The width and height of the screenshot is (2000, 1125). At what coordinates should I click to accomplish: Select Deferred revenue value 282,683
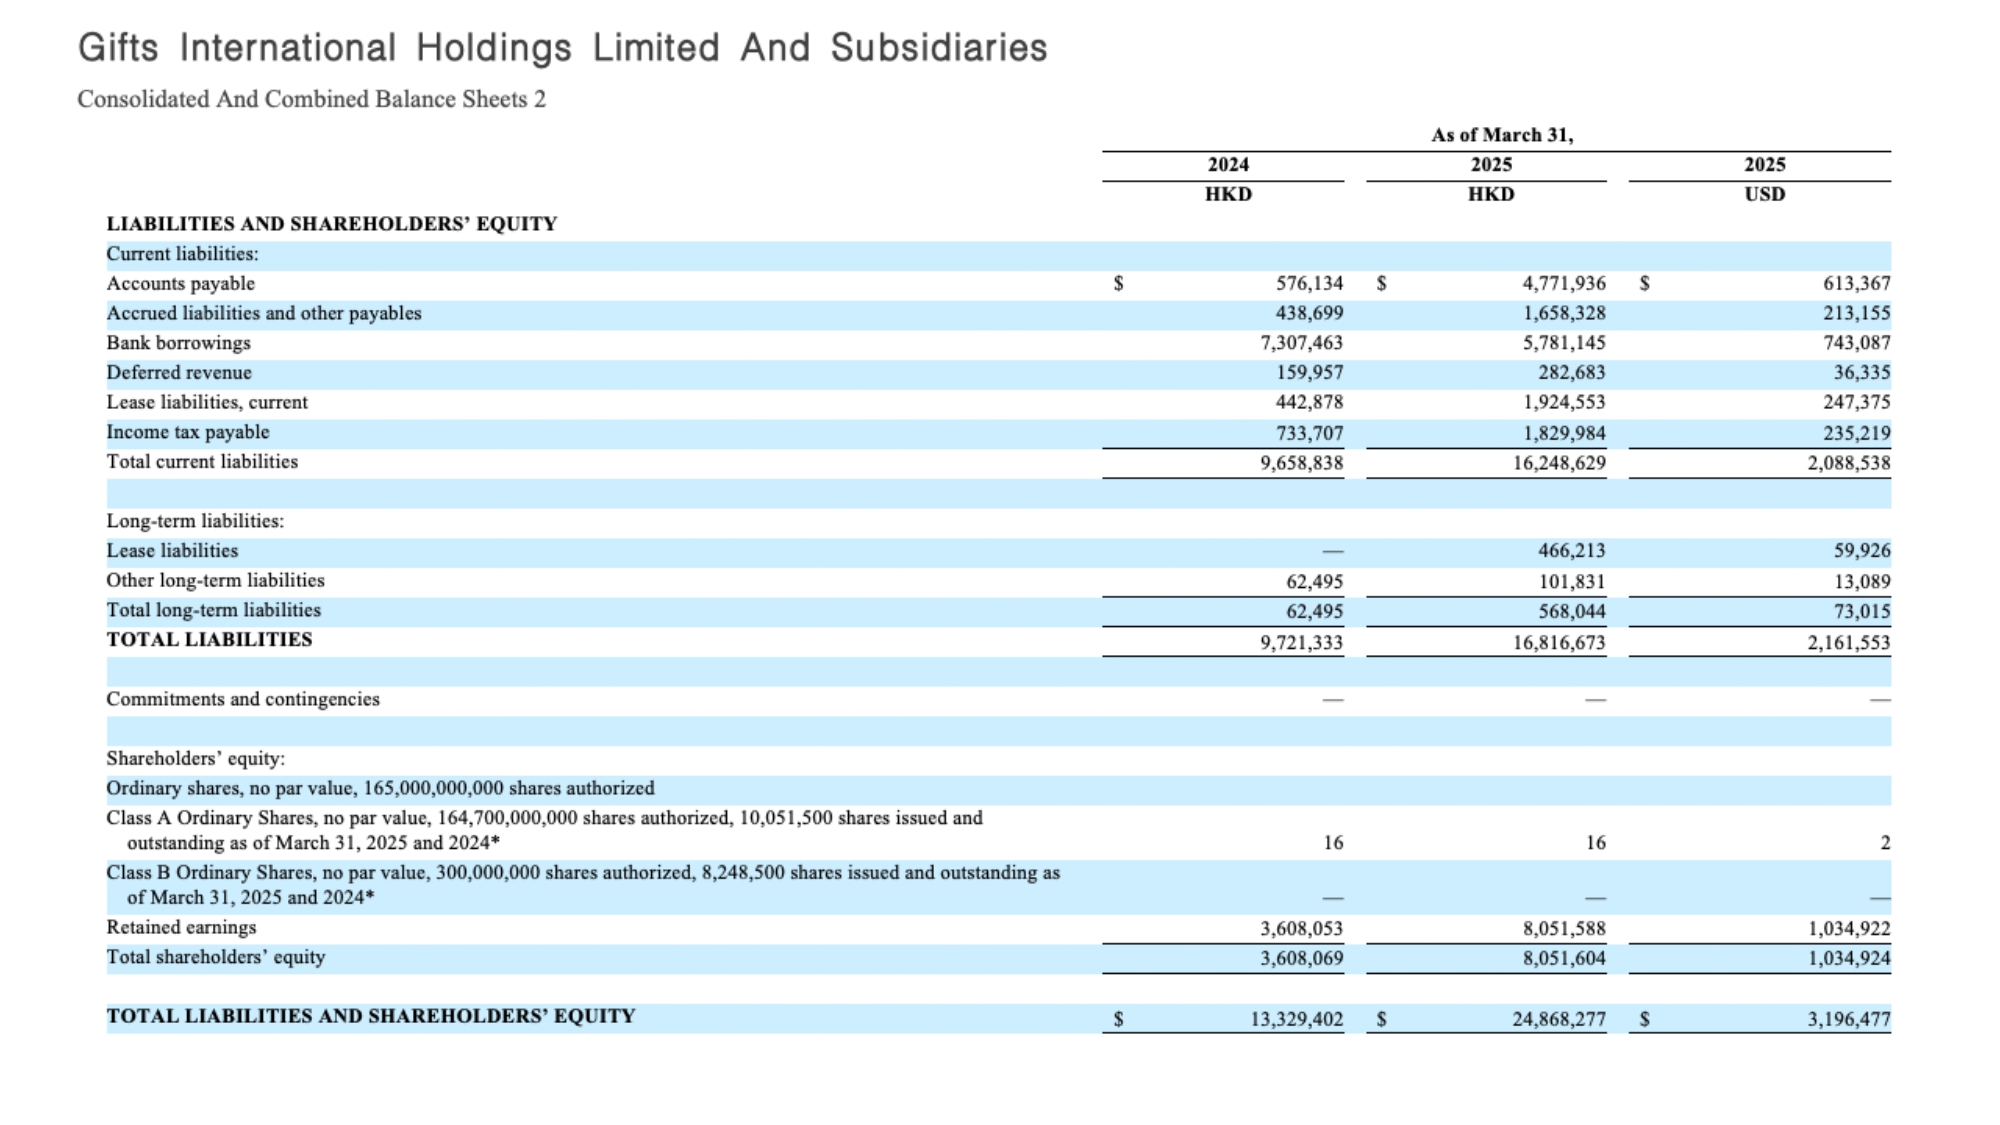(x=1572, y=373)
